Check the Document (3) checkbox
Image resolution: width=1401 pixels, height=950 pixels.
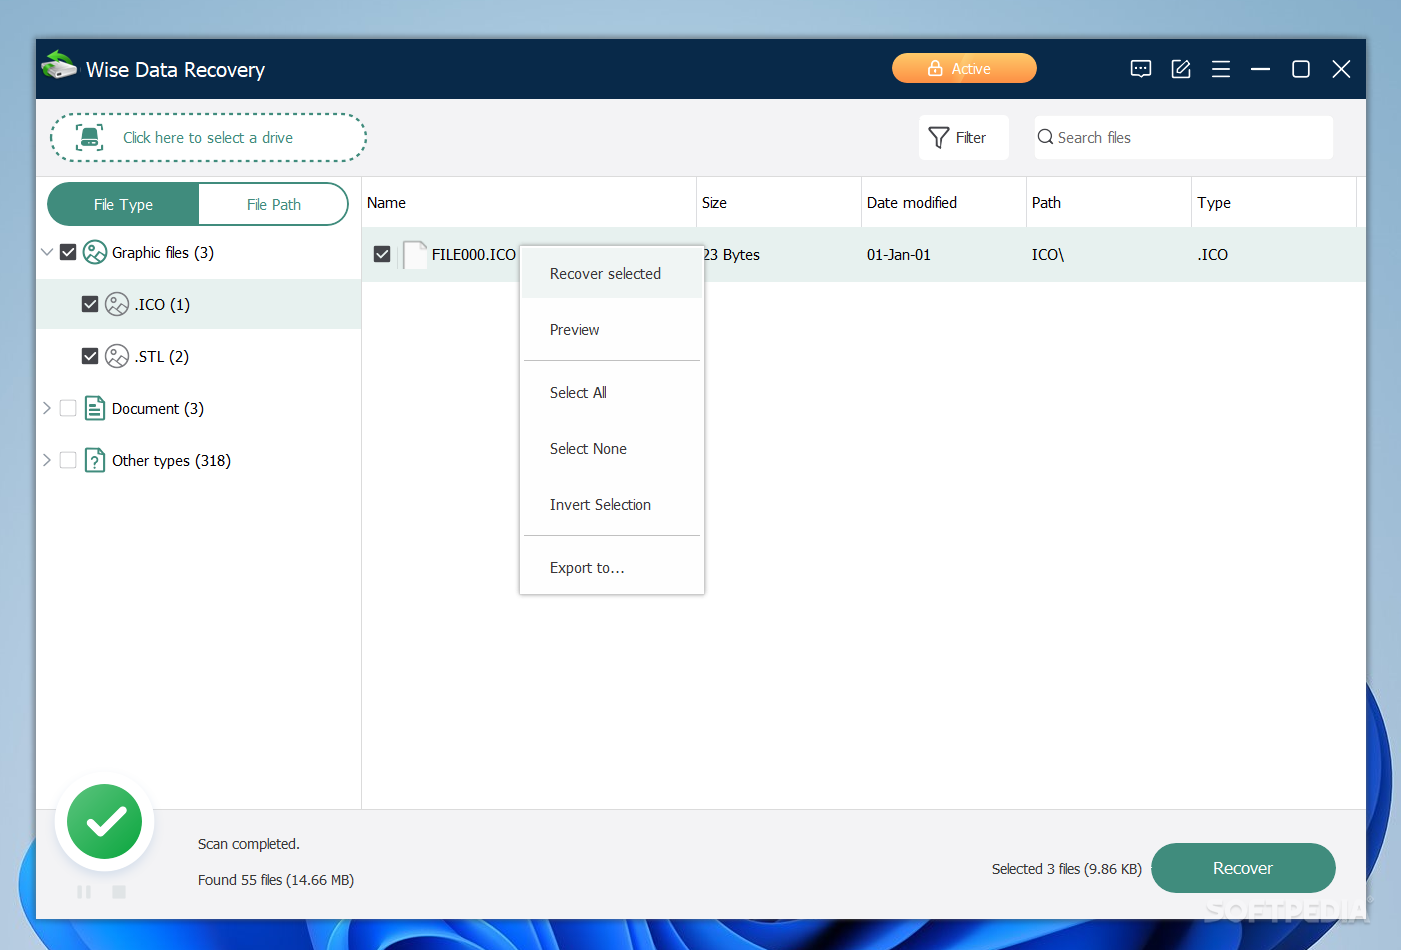click(x=68, y=408)
